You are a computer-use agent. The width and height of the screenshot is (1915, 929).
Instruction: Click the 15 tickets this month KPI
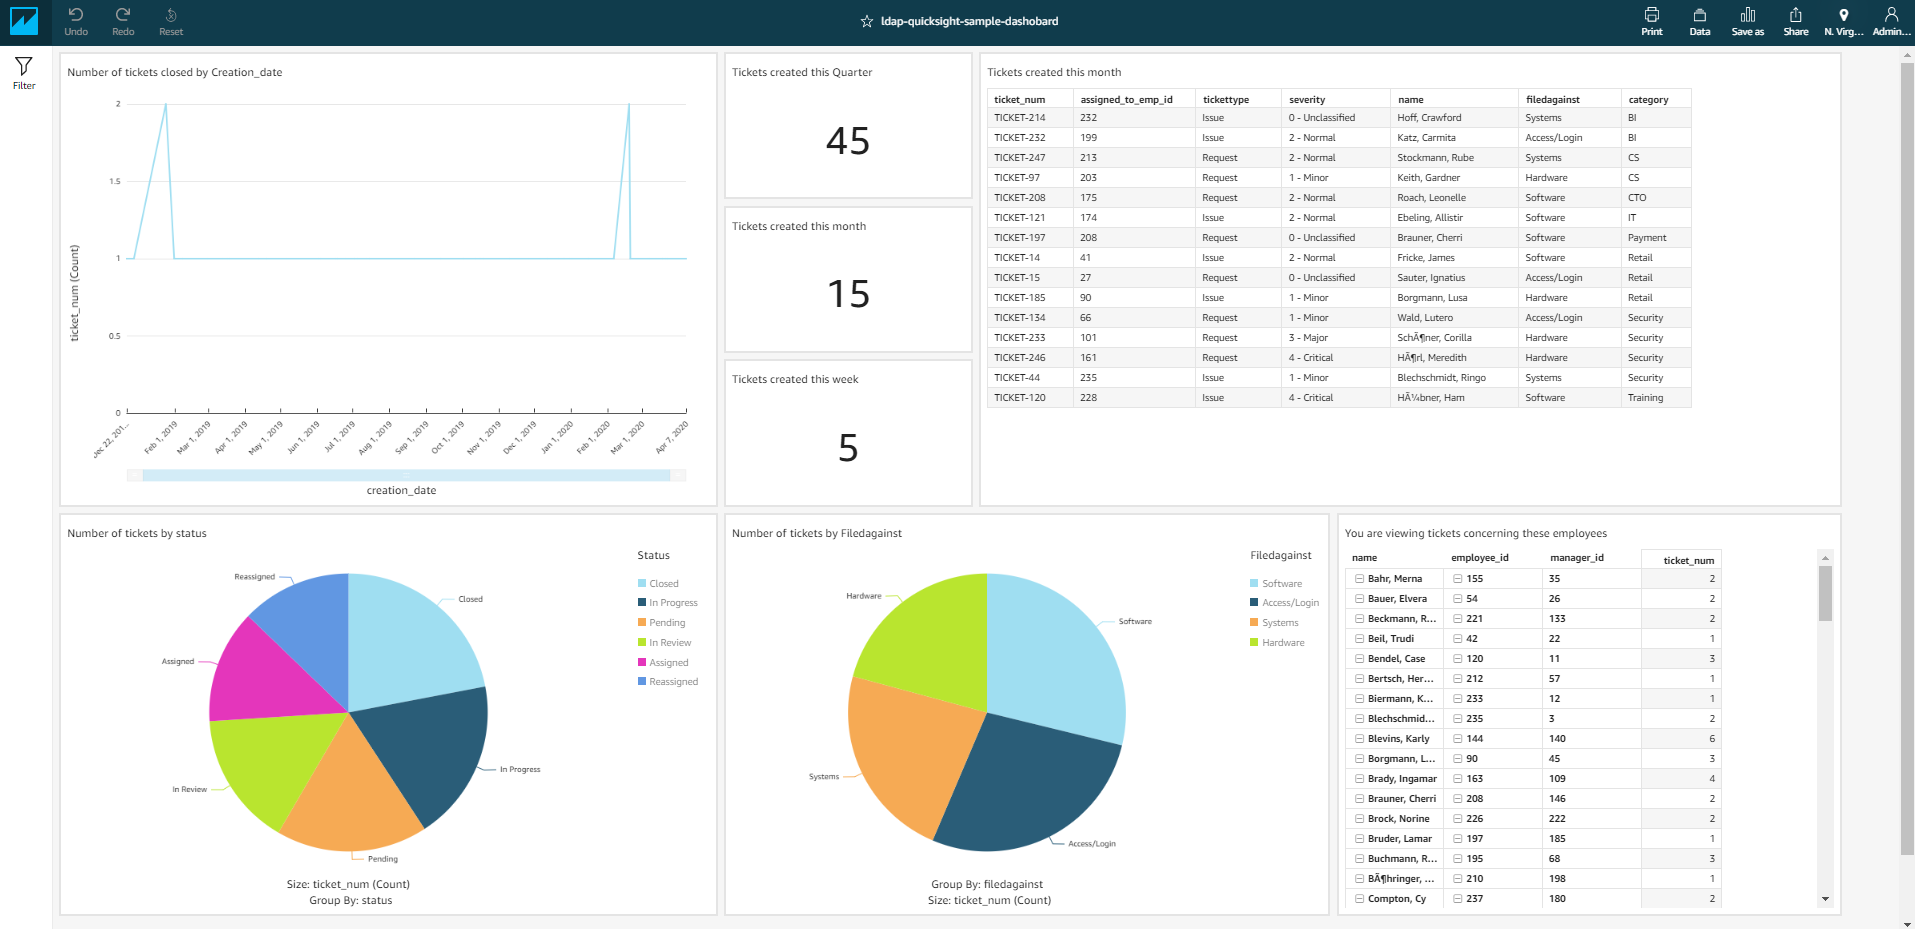pyautogui.click(x=848, y=294)
